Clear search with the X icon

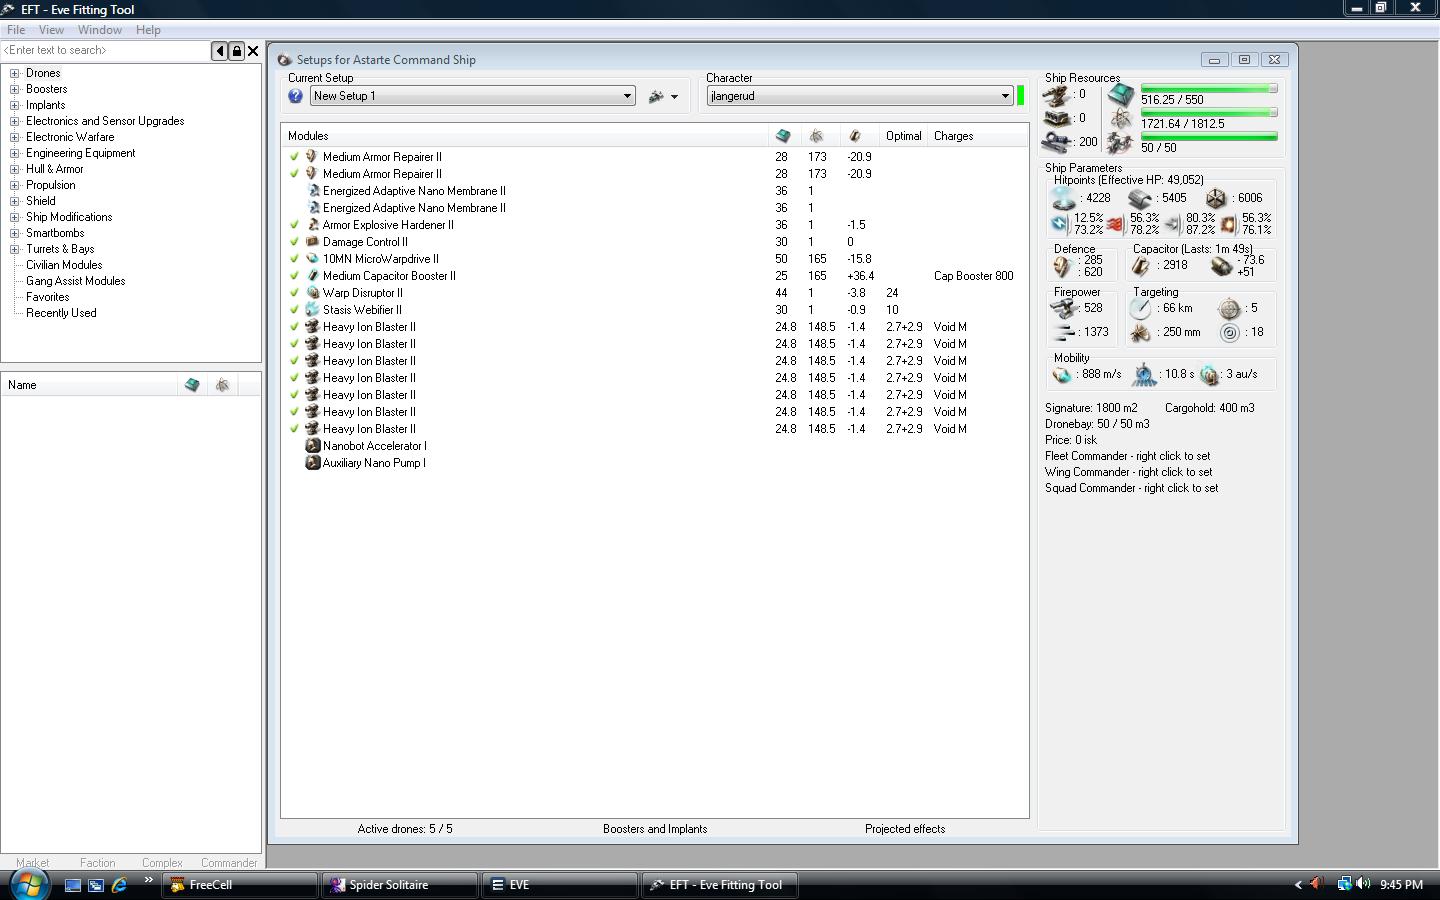(253, 51)
